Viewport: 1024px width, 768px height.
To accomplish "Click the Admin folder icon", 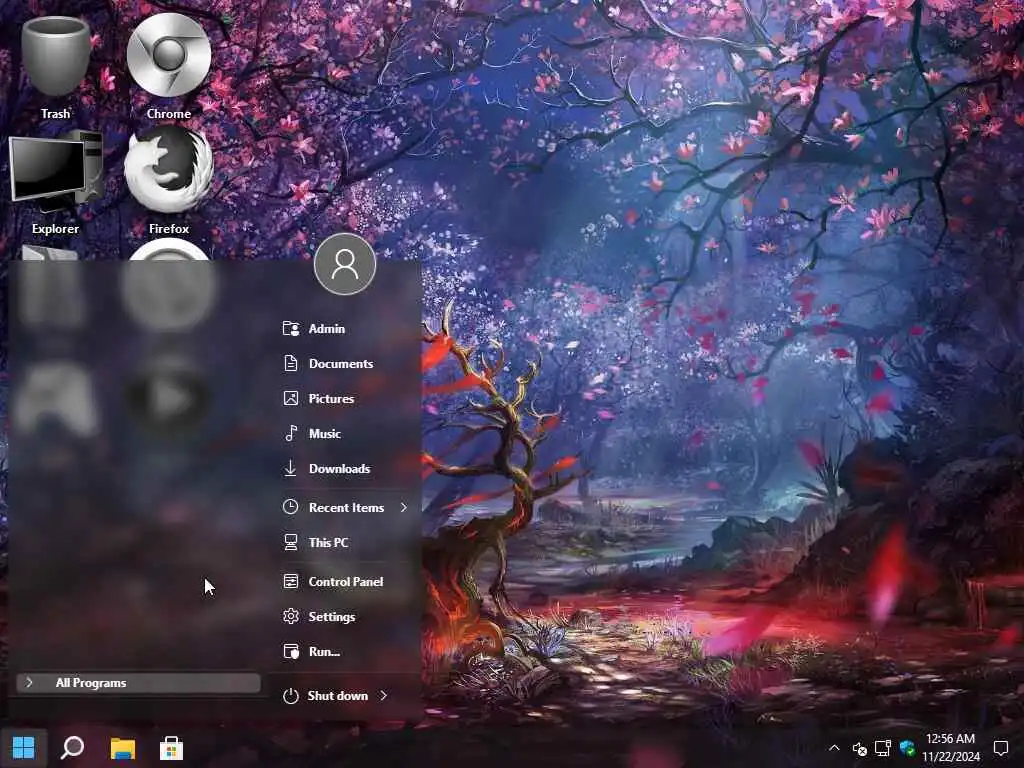I will click(x=291, y=328).
